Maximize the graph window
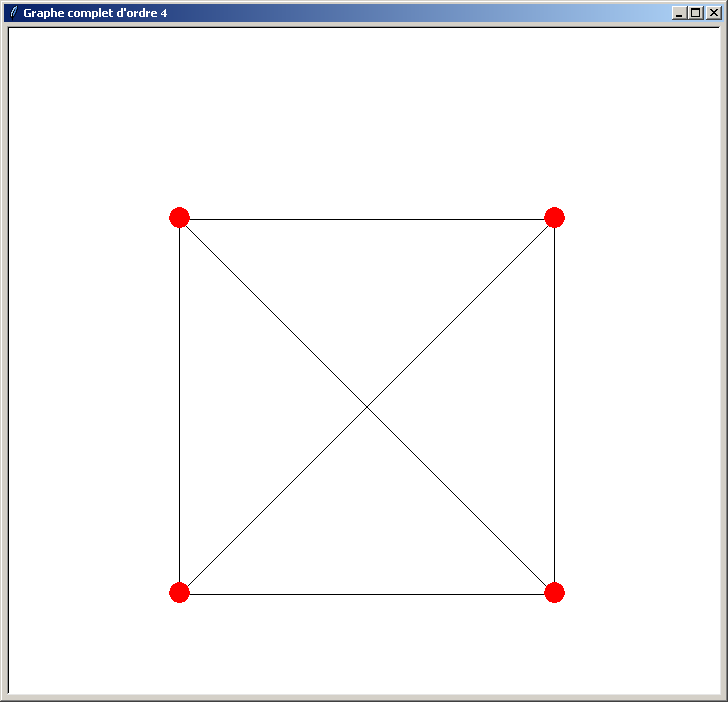 [696, 13]
